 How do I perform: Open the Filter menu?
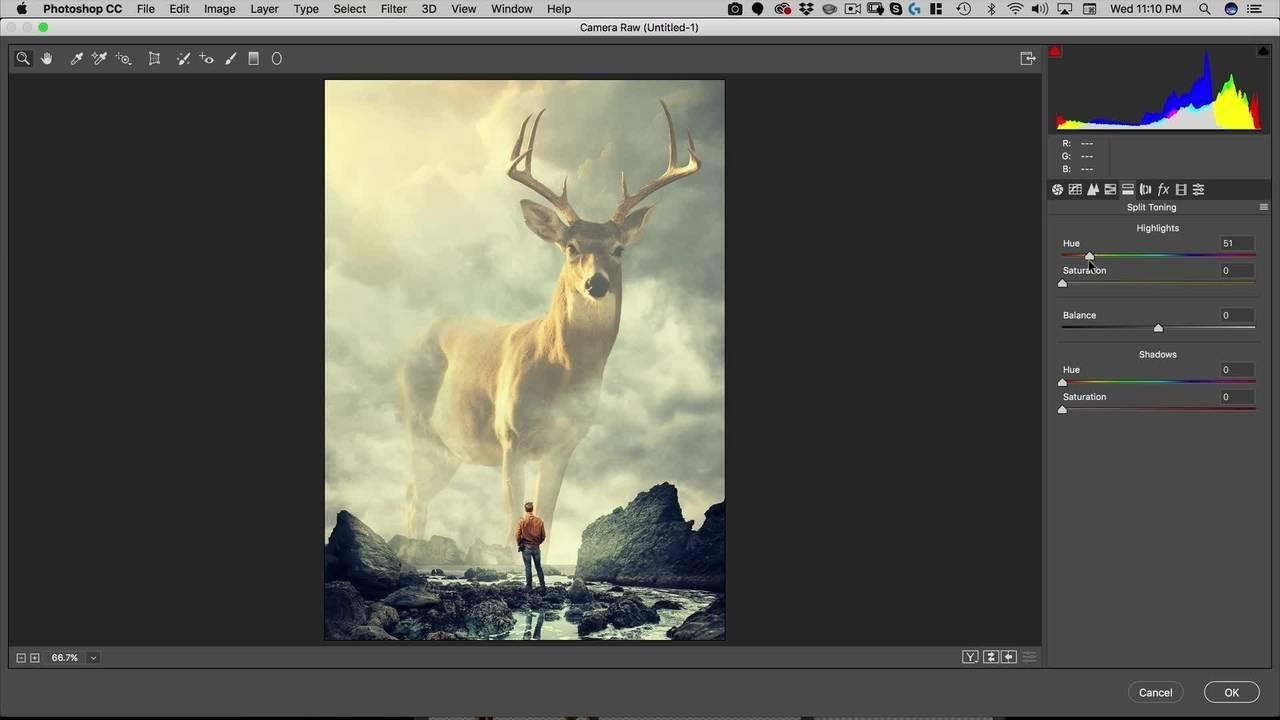pos(393,9)
